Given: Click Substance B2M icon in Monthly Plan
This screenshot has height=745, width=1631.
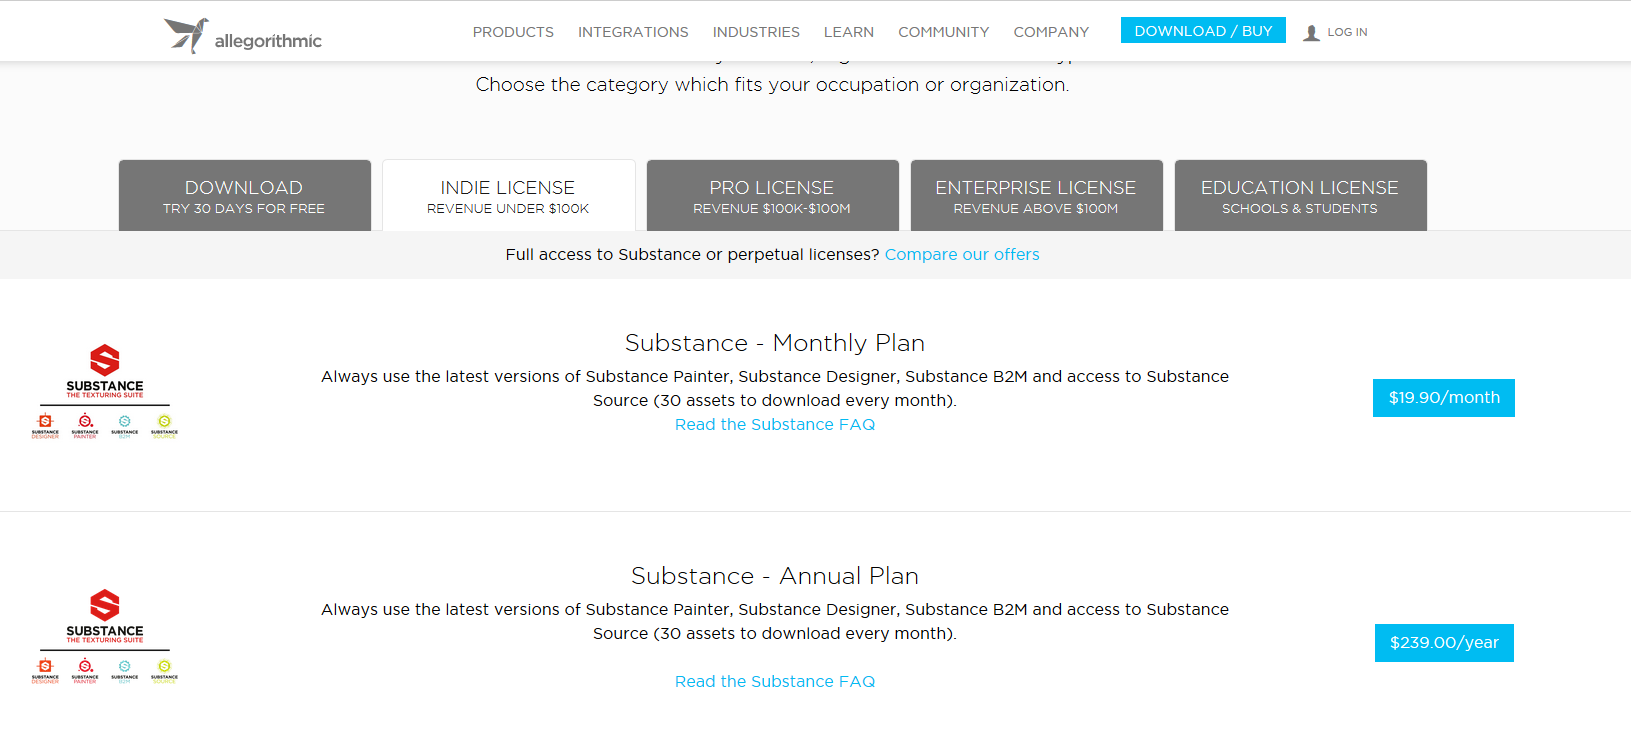Looking at the screenshot, I should (x=125, y=426).
